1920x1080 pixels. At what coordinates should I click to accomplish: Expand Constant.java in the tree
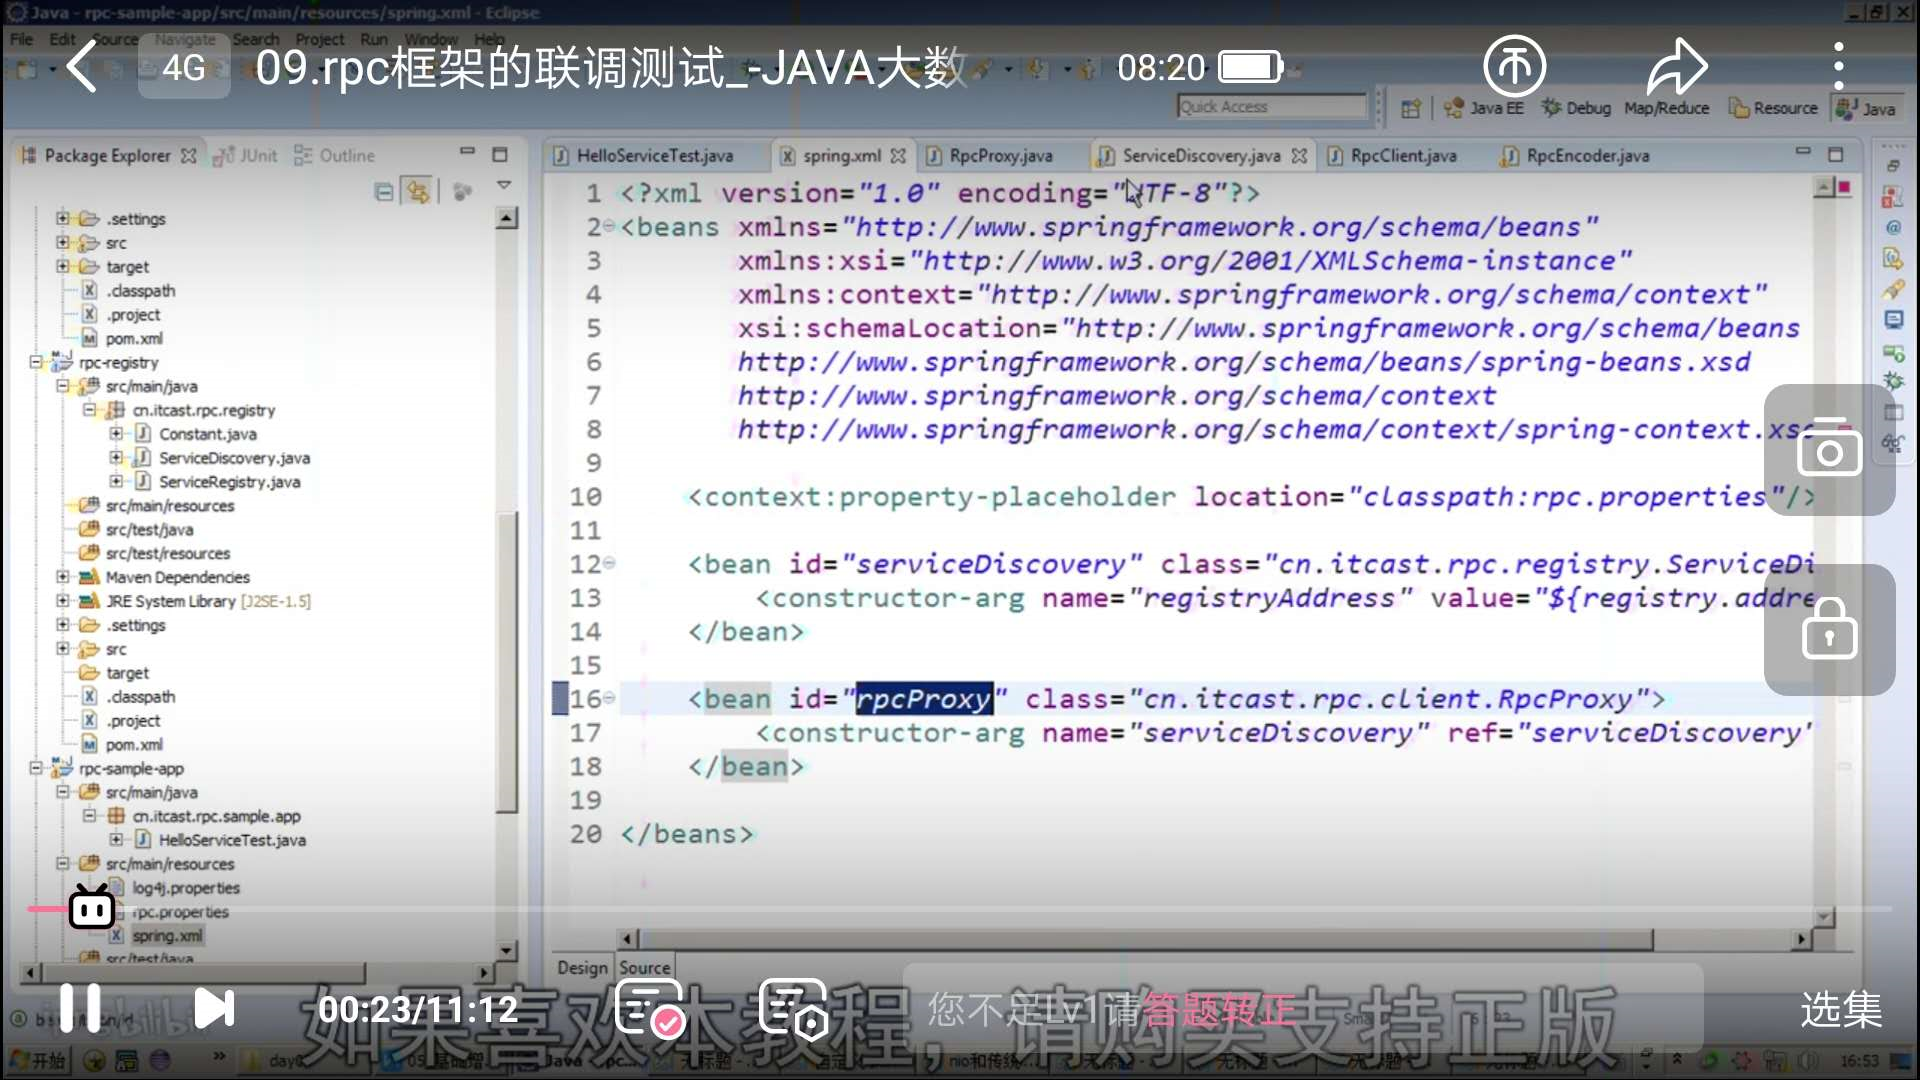coord(116,434)
